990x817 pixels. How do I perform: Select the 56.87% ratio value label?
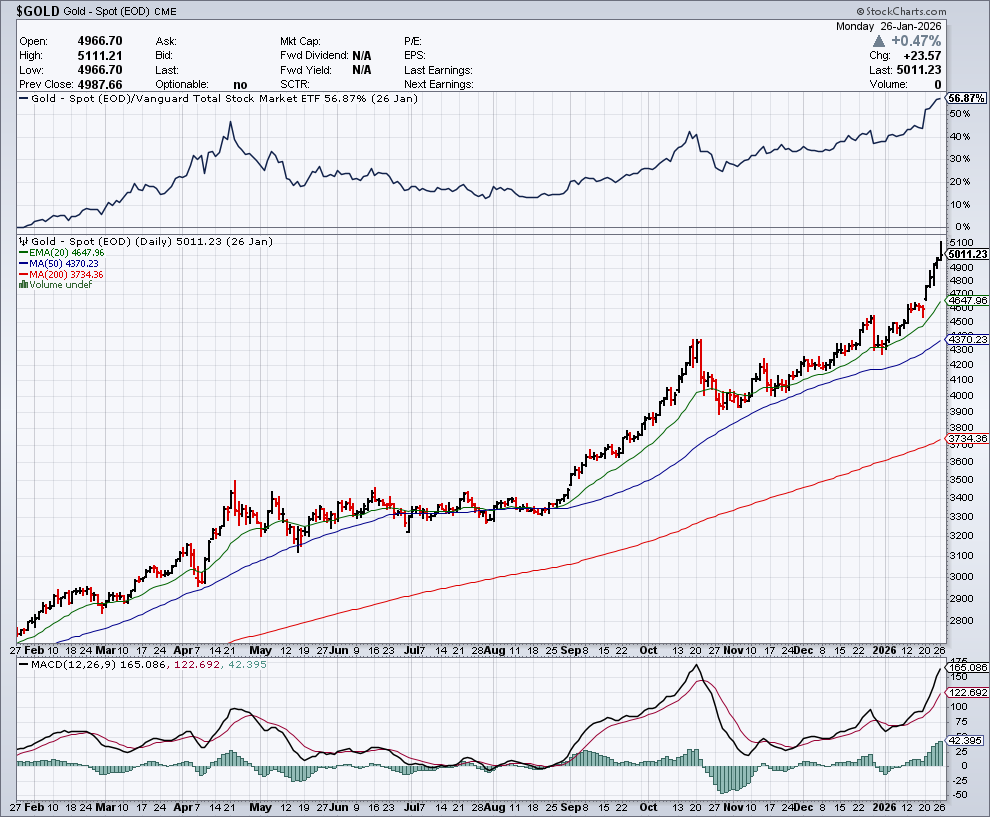coord(968,98)
